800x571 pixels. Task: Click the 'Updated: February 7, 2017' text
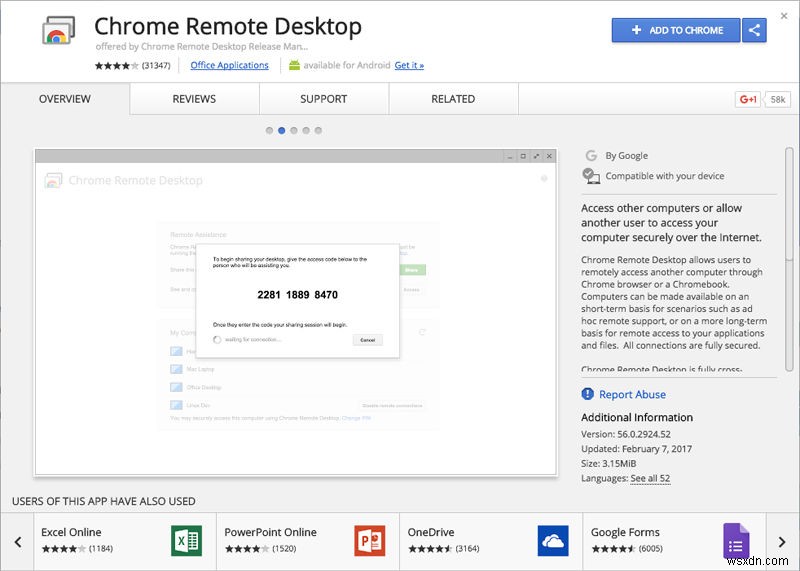click(636, 449)
